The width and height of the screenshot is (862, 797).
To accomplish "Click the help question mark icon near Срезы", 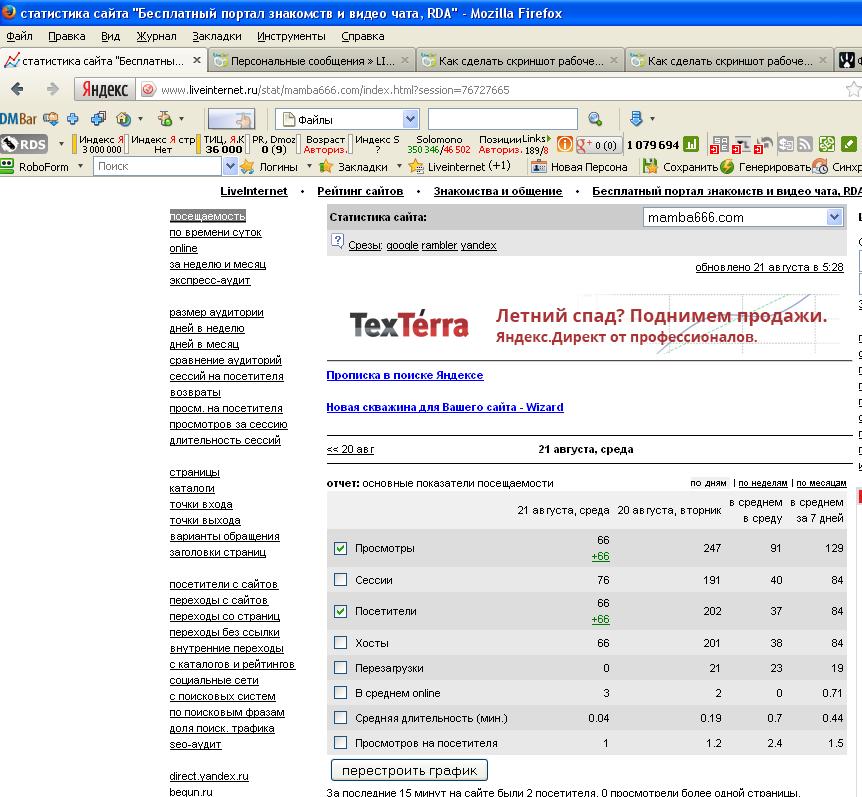I will (x=336, y=241).
